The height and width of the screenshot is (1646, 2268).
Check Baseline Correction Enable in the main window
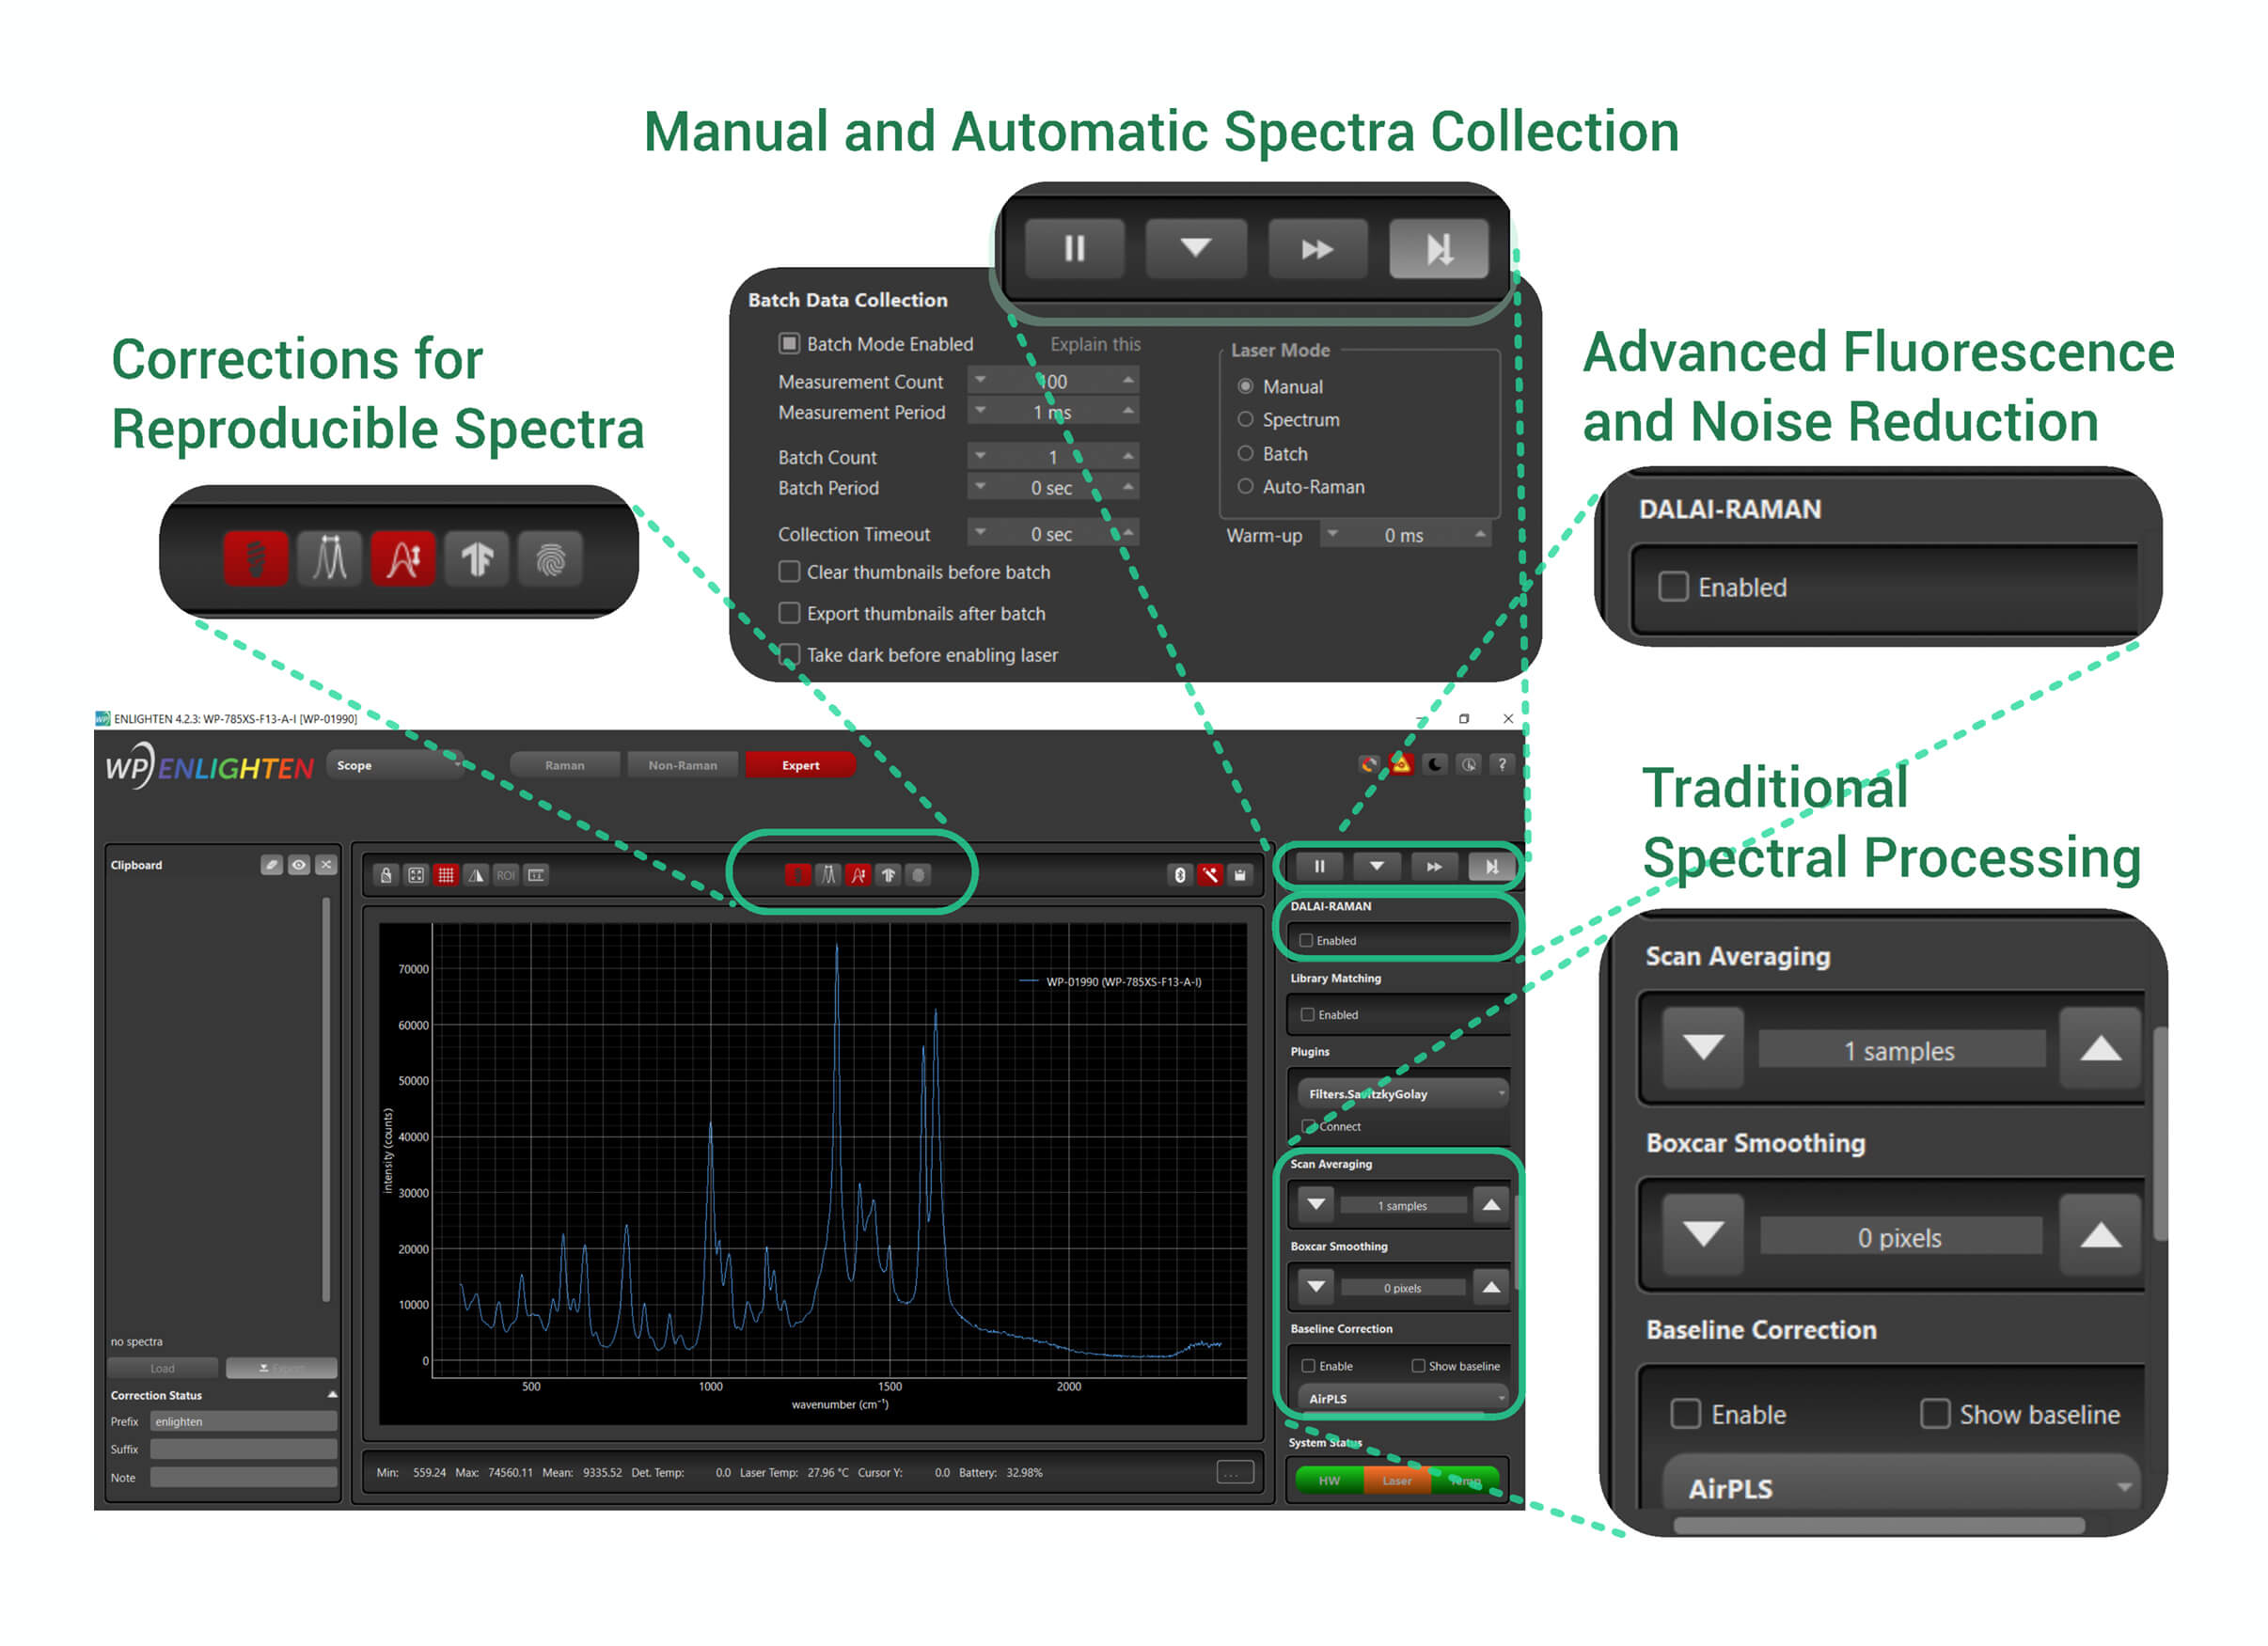pyautogui.click(x=1308, y=1367)
